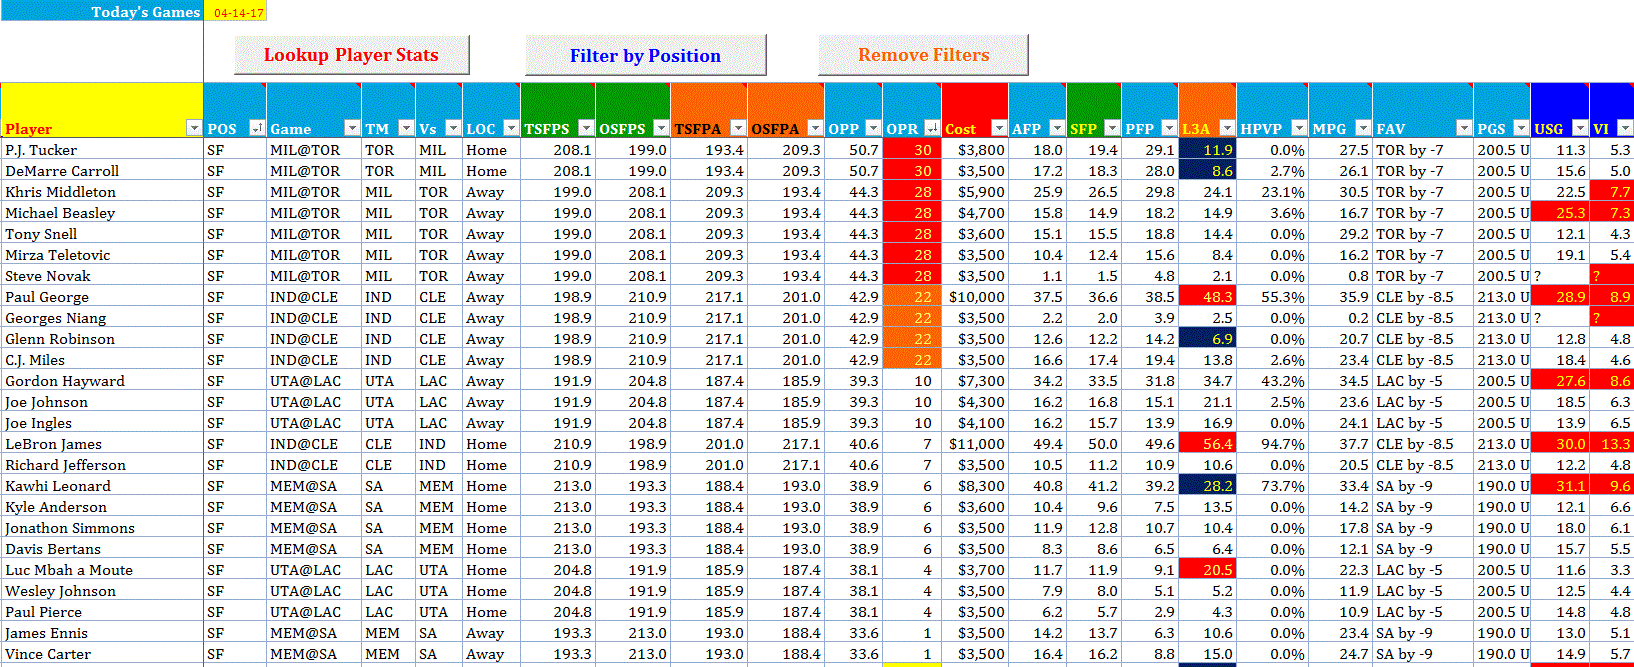Open the Cost column filter dropdown
The height and width of the screenshot is (667, 1634).
(x=999, y=128)
